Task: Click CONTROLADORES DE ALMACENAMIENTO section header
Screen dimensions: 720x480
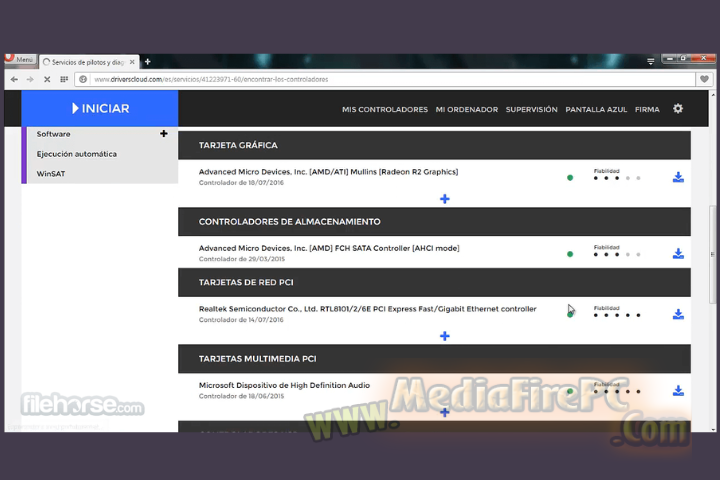Action: tap(434, 222)
